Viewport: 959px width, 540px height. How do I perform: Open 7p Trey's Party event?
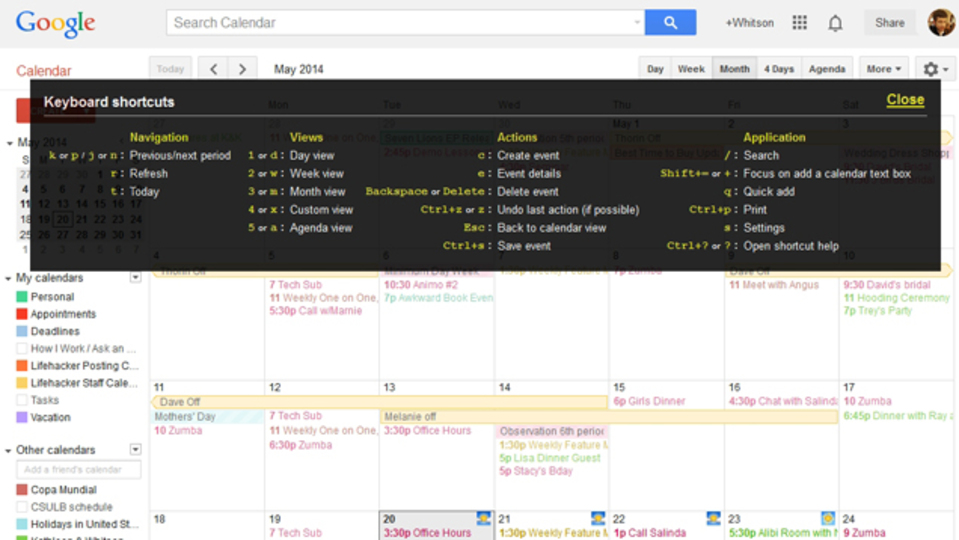877,311
